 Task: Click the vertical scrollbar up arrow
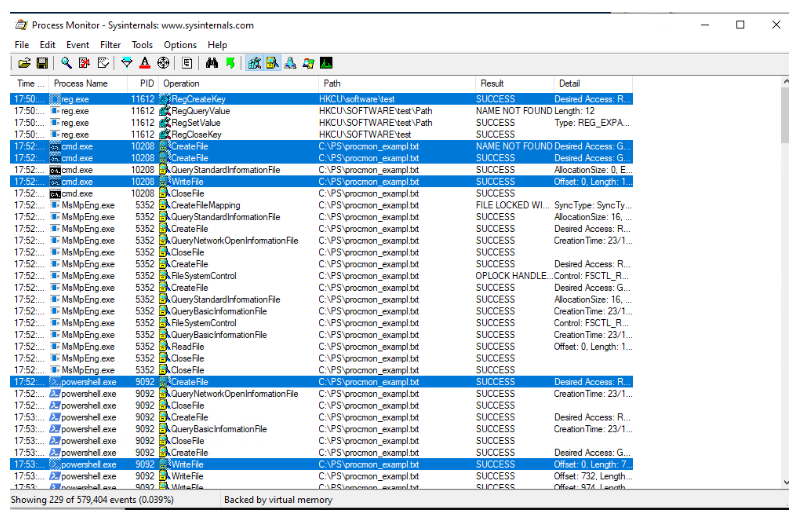click(786, 81)
